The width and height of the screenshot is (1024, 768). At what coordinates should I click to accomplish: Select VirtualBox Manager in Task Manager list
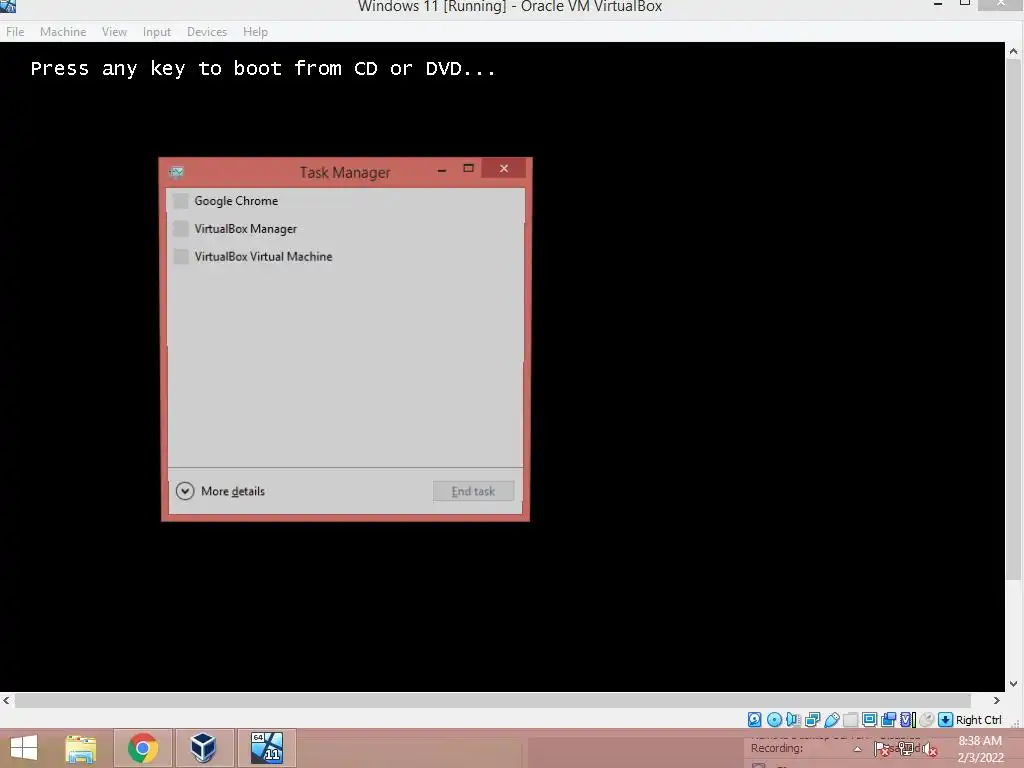345,229
